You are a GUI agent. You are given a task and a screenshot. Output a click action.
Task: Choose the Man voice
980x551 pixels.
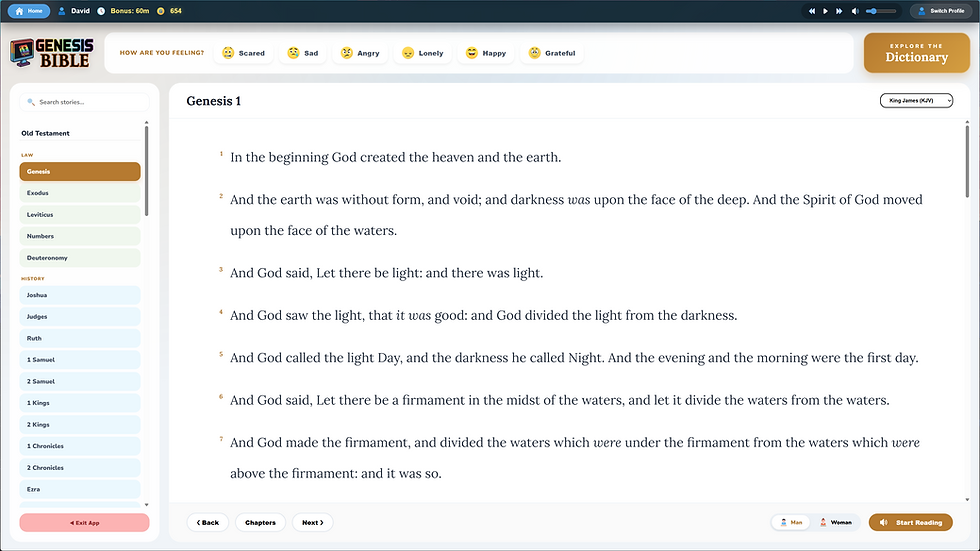coord(791,522)
